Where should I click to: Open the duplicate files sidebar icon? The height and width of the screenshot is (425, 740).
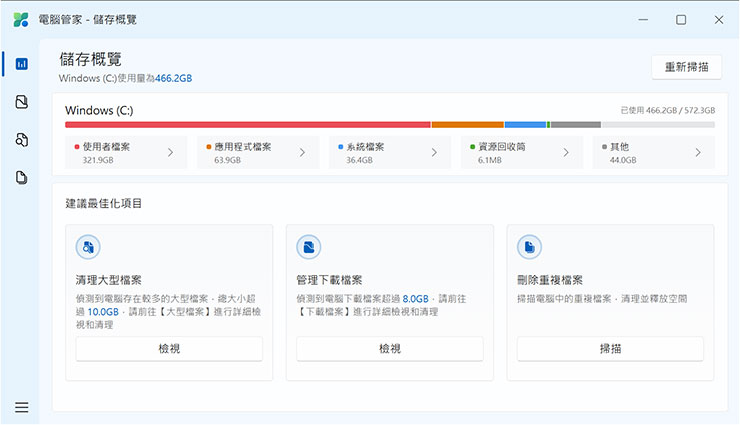pyautogui.click(x=21, y=178)
